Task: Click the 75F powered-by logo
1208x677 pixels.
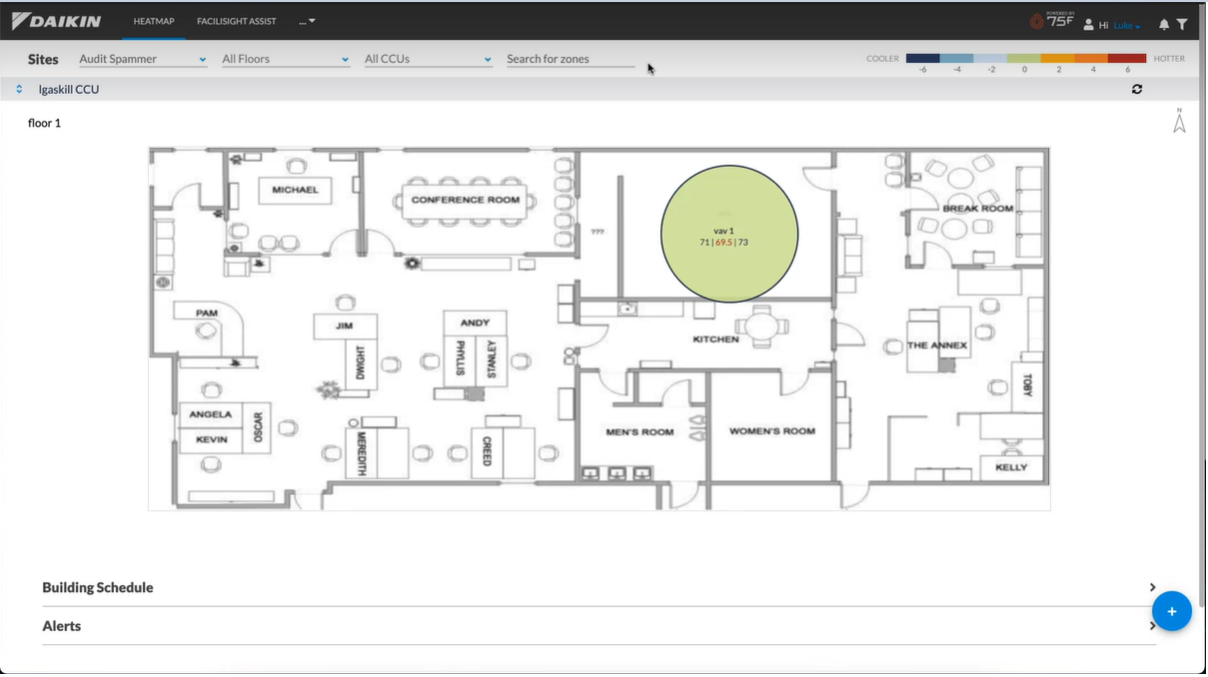Action: click(1052, 20)
